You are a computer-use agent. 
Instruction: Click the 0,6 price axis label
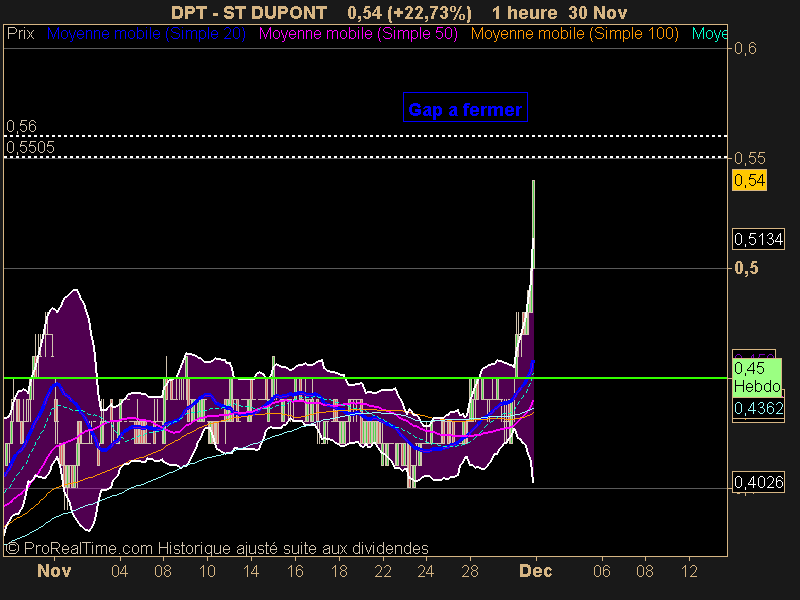tap(745, 48)
